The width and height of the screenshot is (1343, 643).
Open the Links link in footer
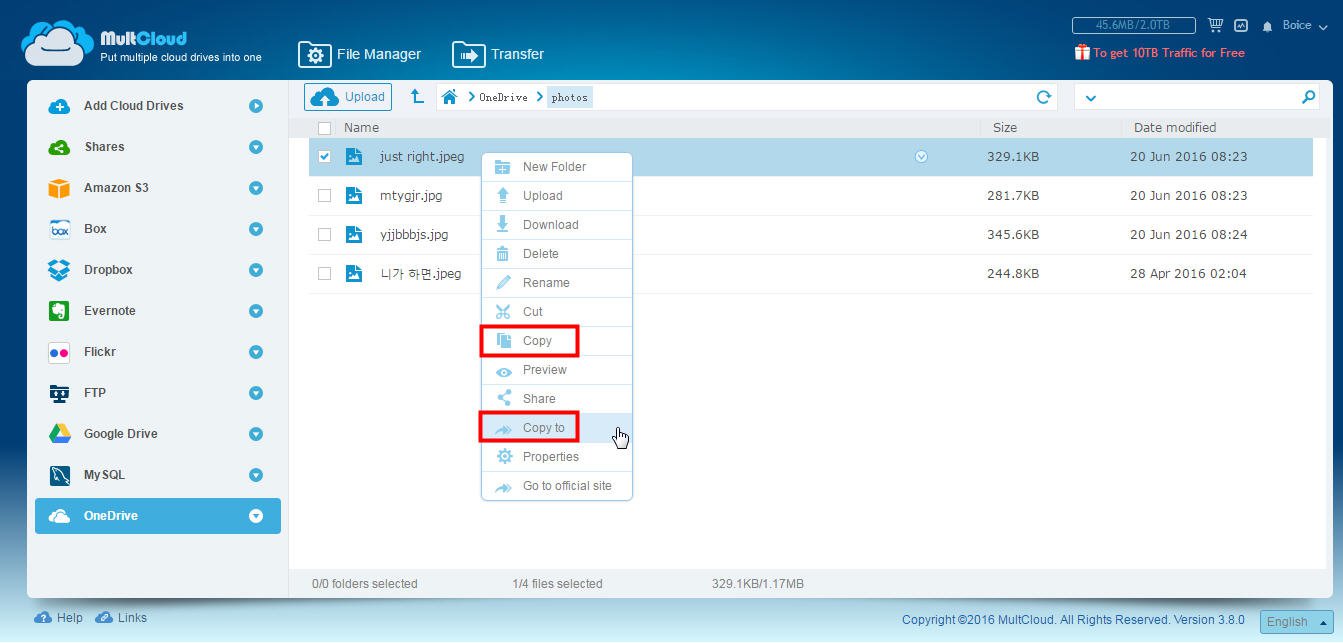point(121,618)
